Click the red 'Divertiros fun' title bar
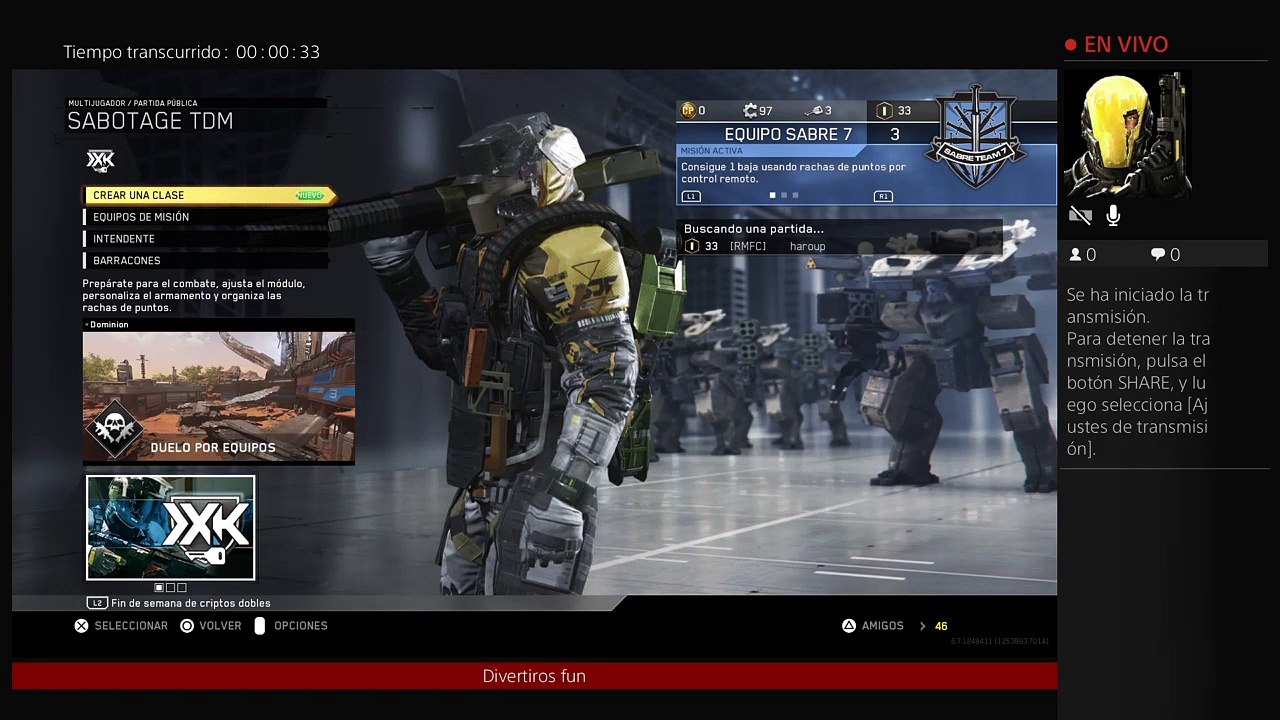Image resolution: width=1280 pixels, height=720 pixels. tap(534, 676)
